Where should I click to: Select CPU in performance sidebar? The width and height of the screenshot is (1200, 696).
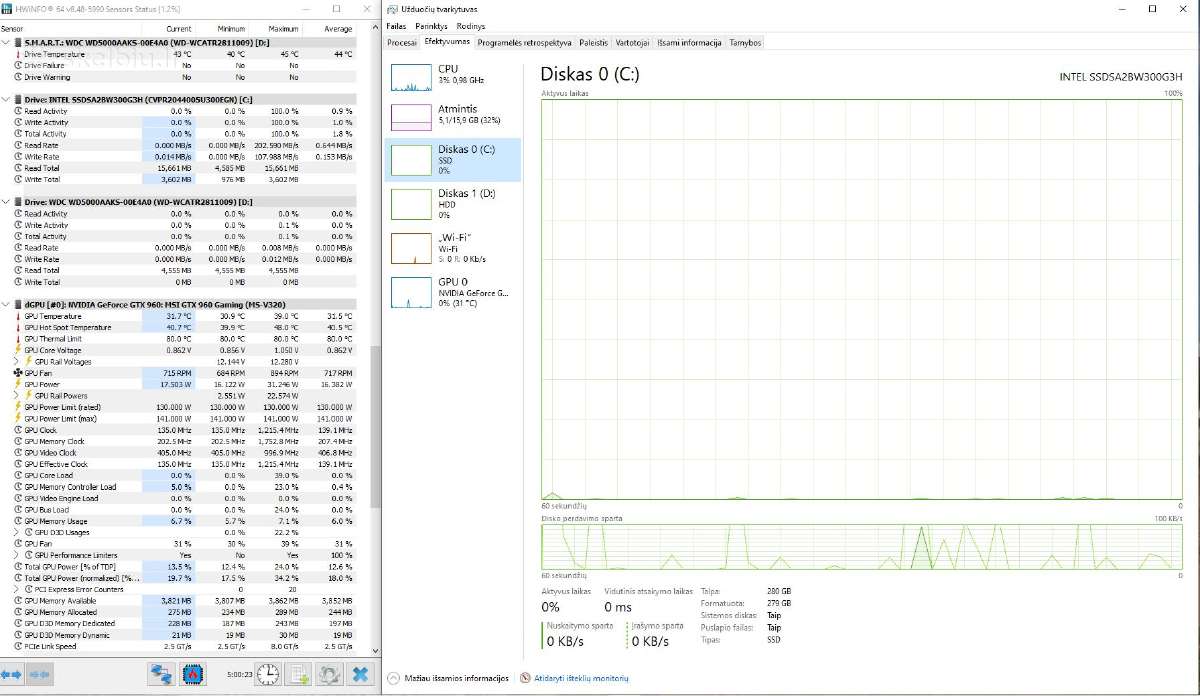(x=454, y=75)
